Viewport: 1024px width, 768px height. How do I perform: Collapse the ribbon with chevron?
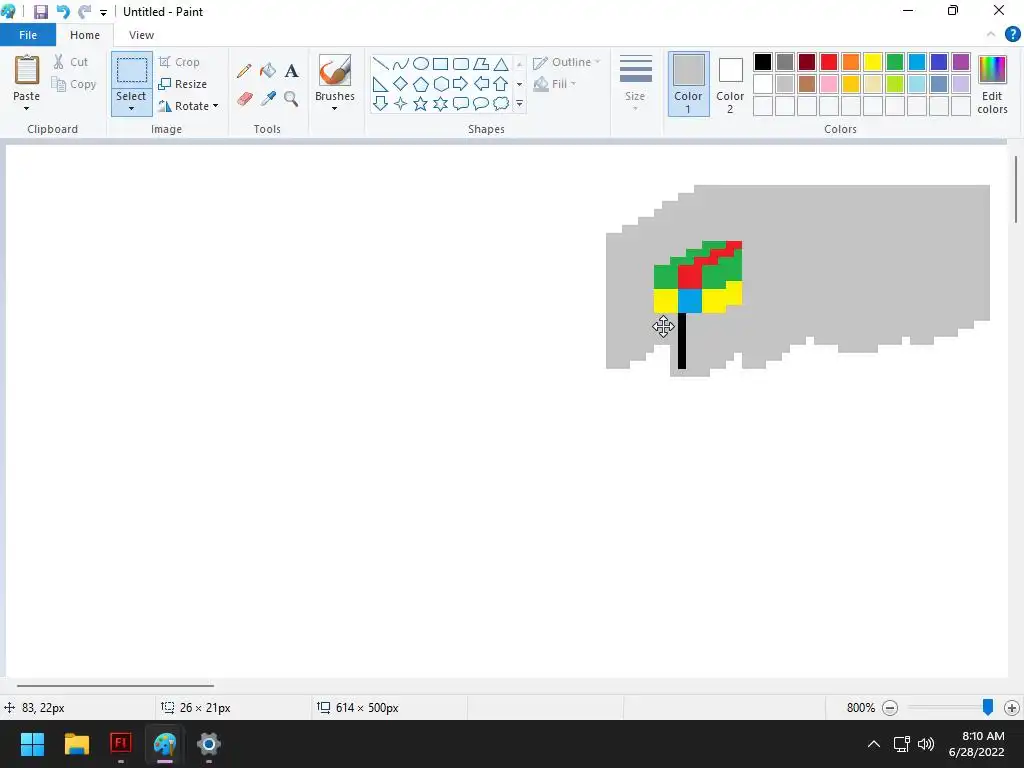click(991, 35)
